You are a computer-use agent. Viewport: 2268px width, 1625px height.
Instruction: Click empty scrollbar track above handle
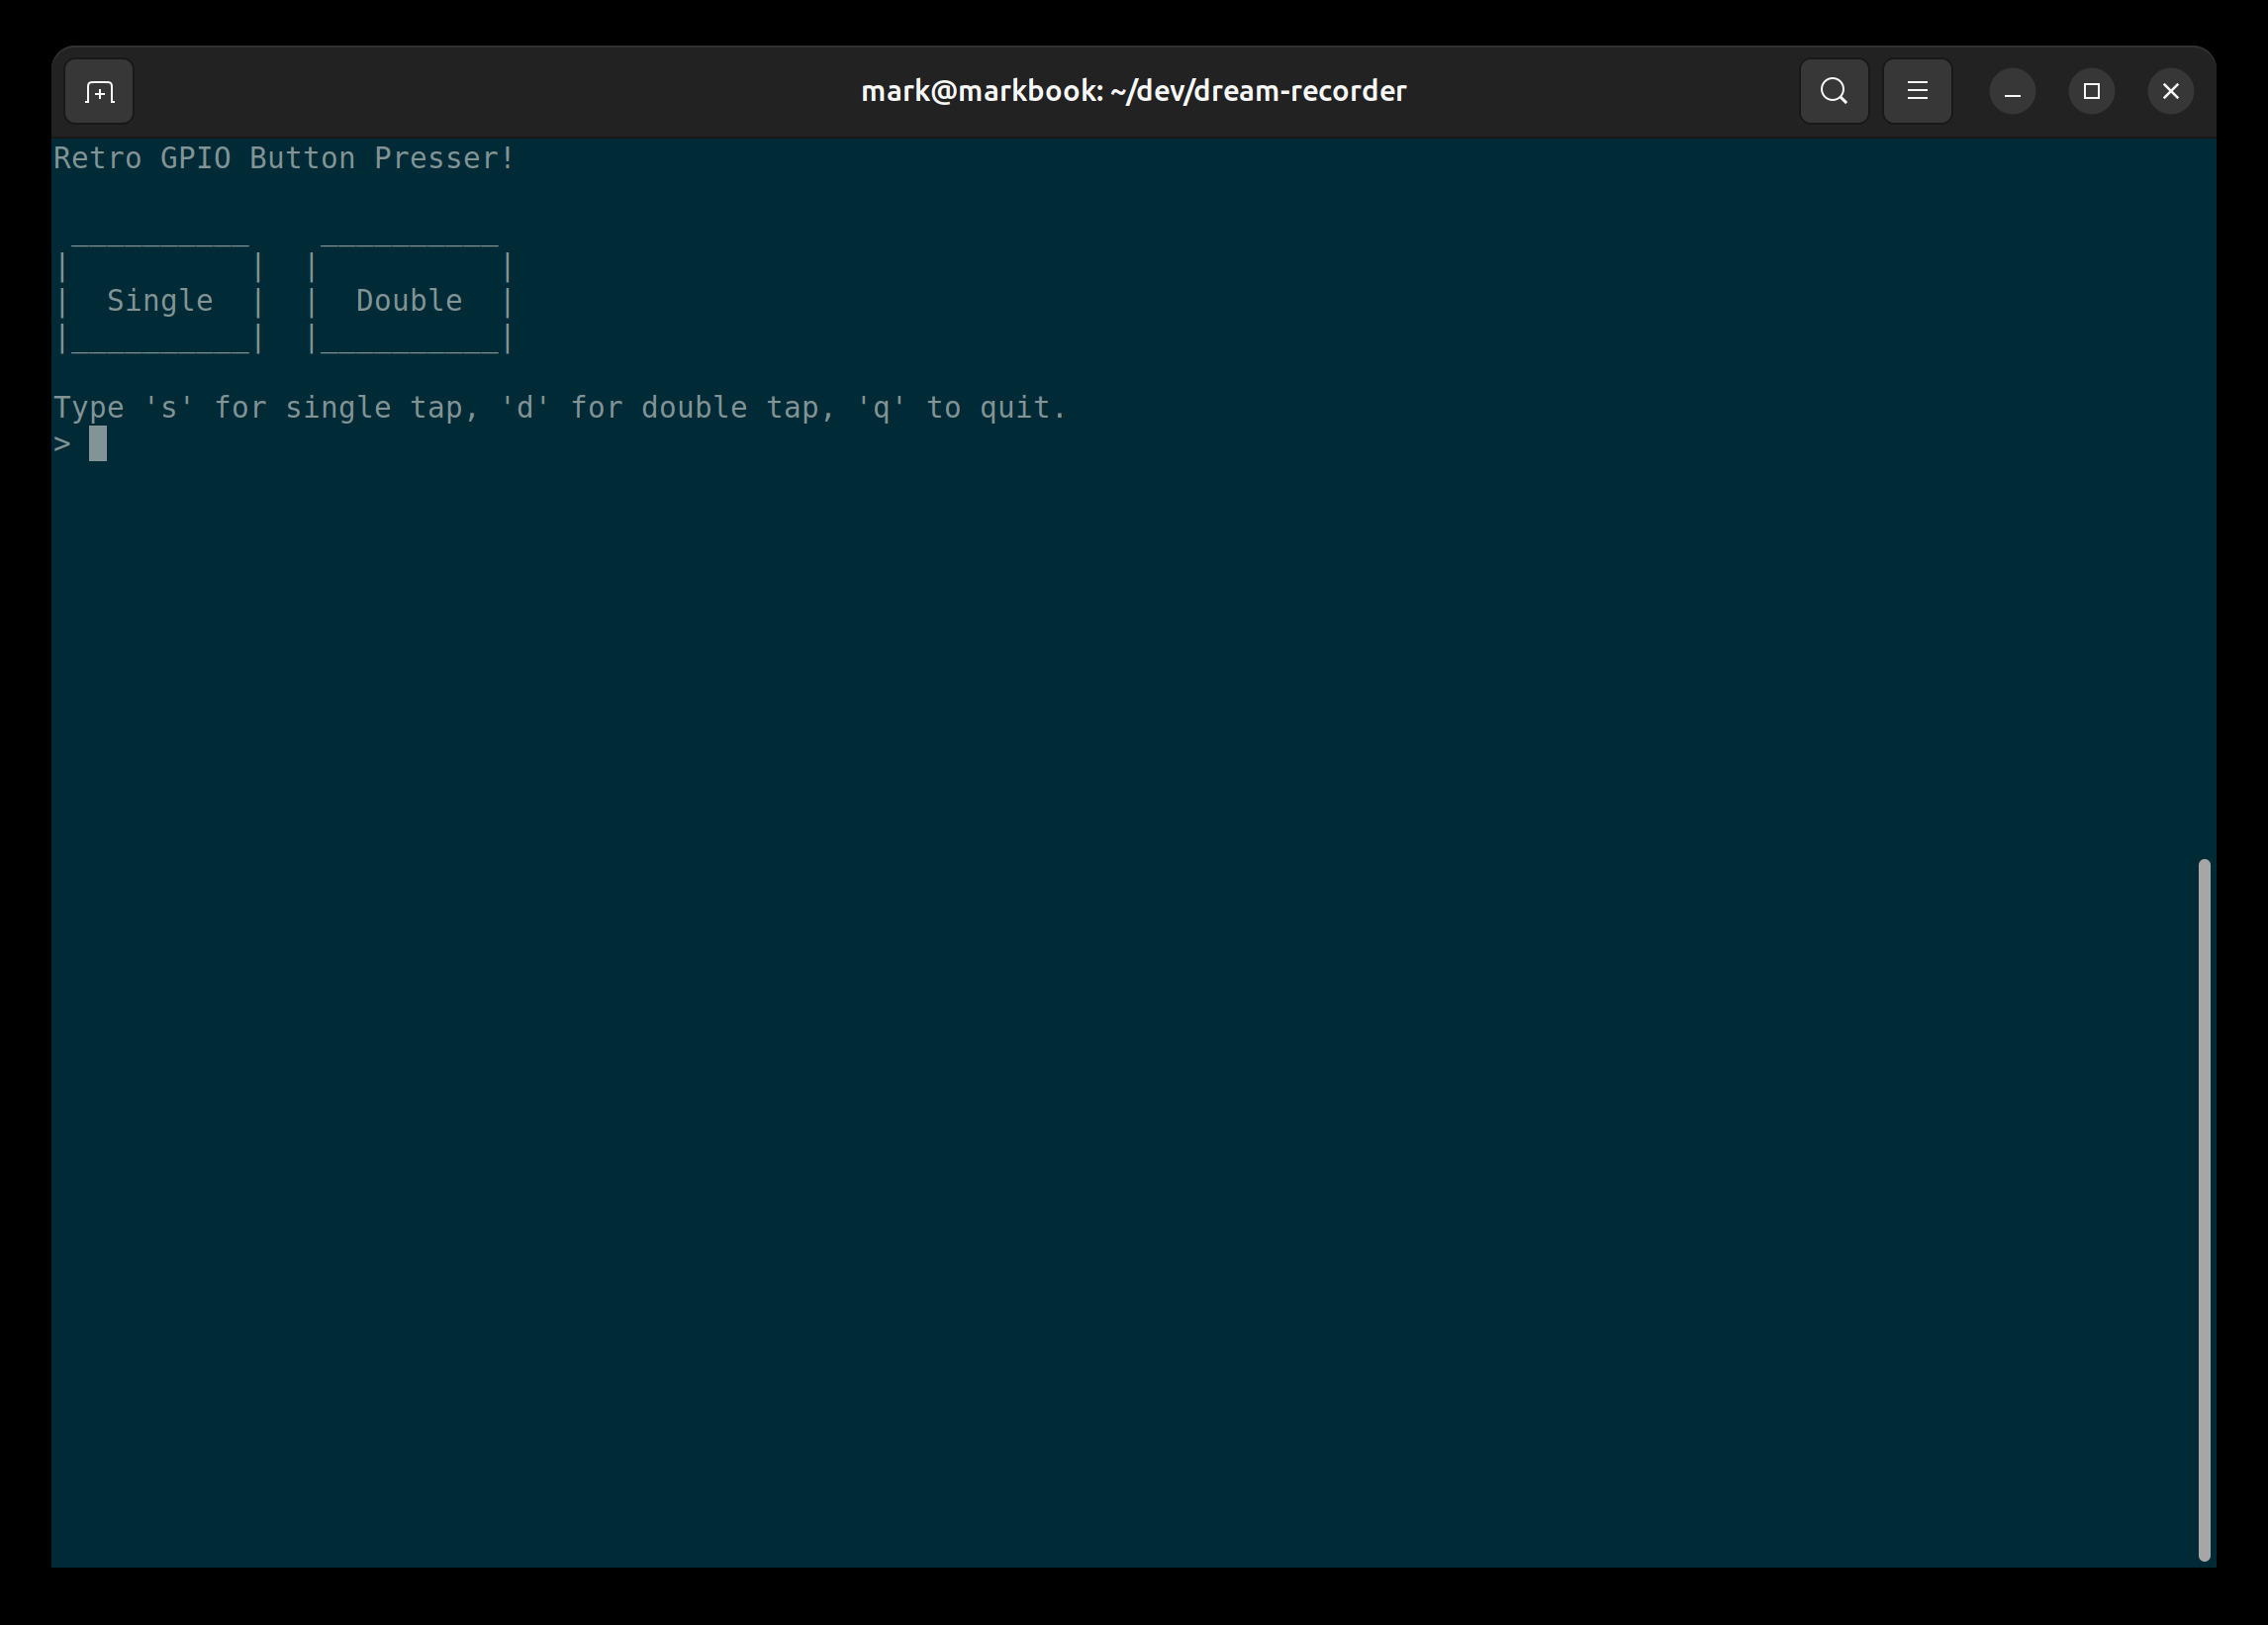tap(2203, 500)
